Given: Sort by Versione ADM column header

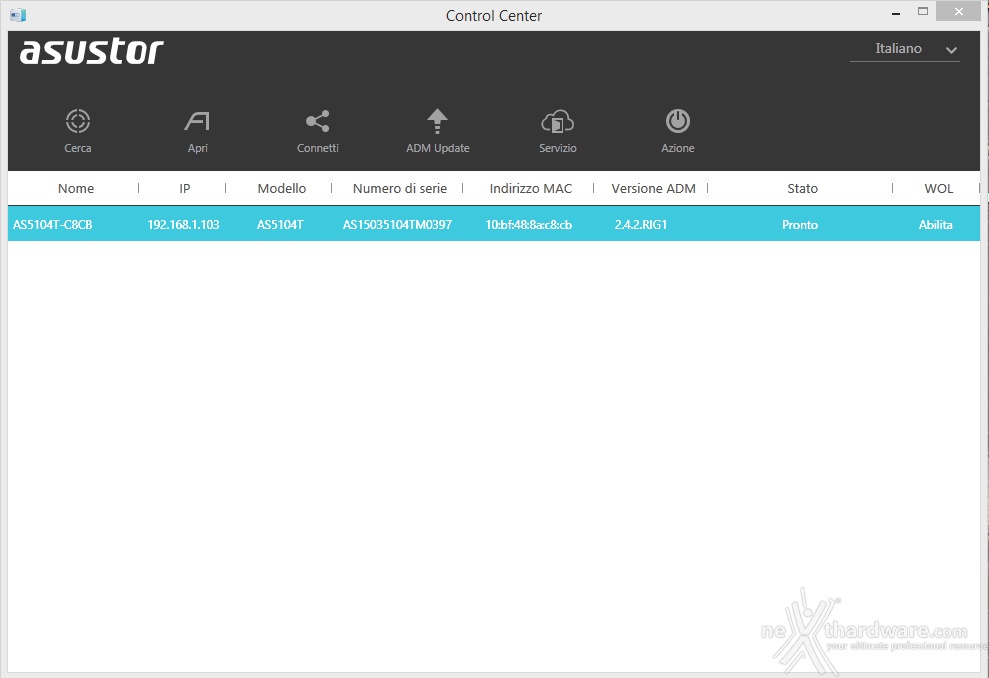Looking at the screenshot, I should (x=653, y=189).
